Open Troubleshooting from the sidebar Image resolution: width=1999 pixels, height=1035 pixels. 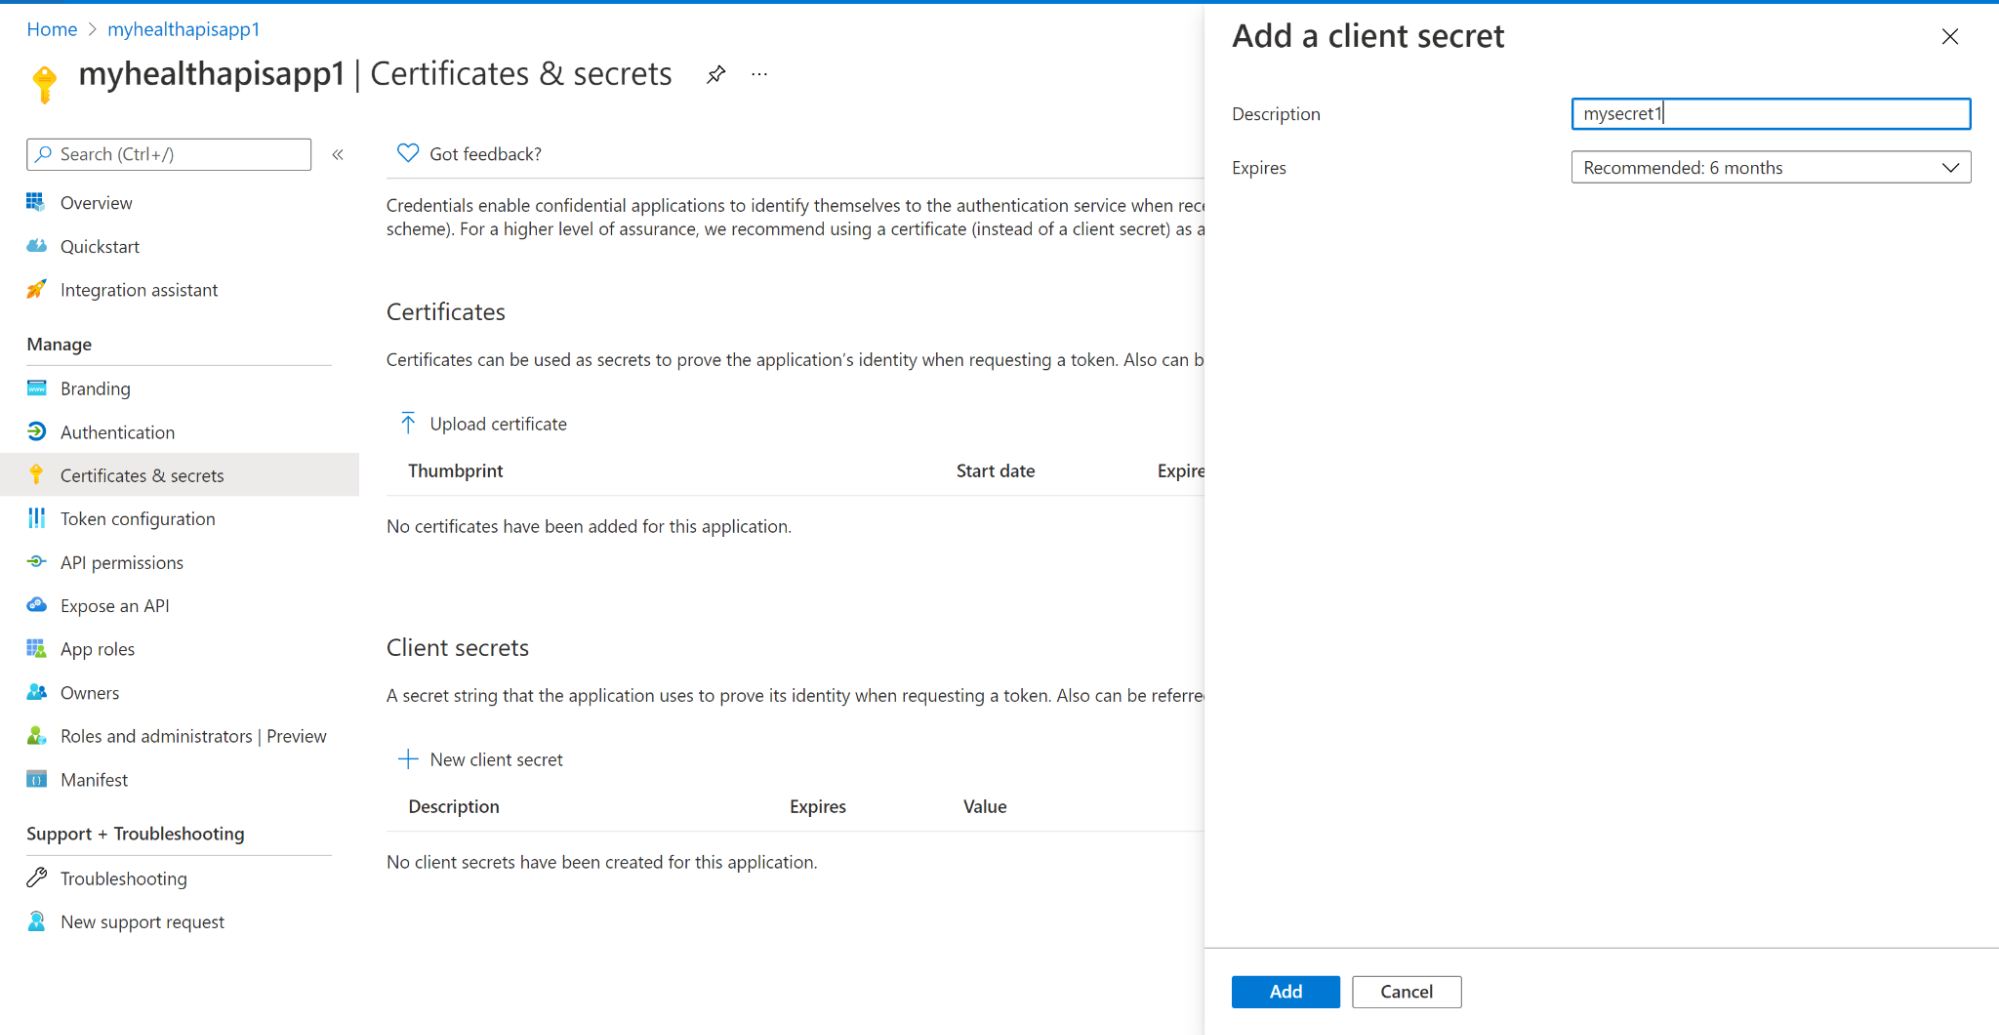pyautogui.click(x=123, y=878)
